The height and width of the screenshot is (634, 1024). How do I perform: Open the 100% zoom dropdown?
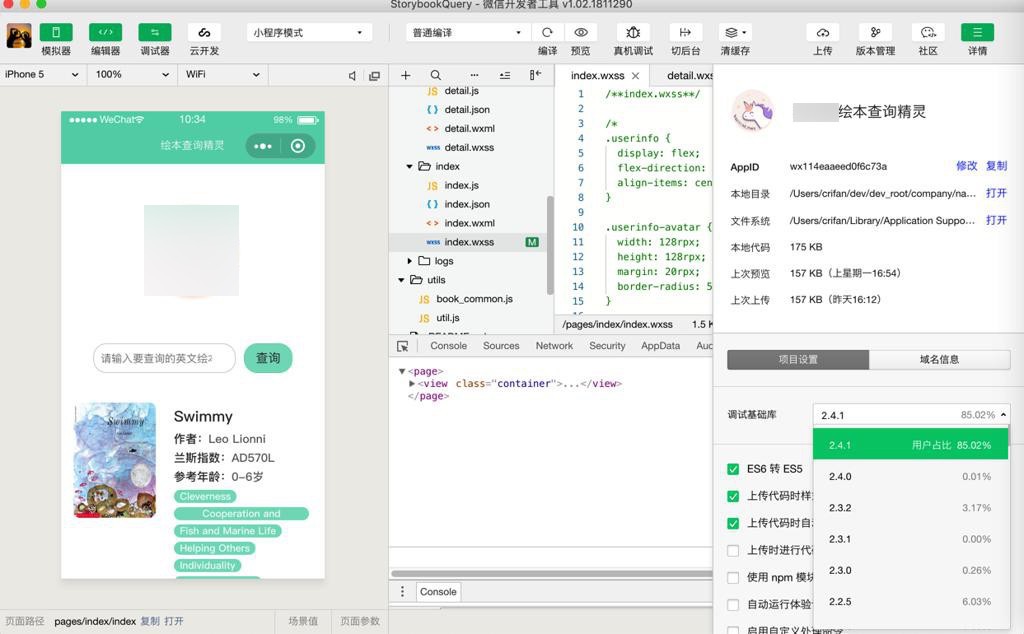pyautogui.click(x=132, y=74)
